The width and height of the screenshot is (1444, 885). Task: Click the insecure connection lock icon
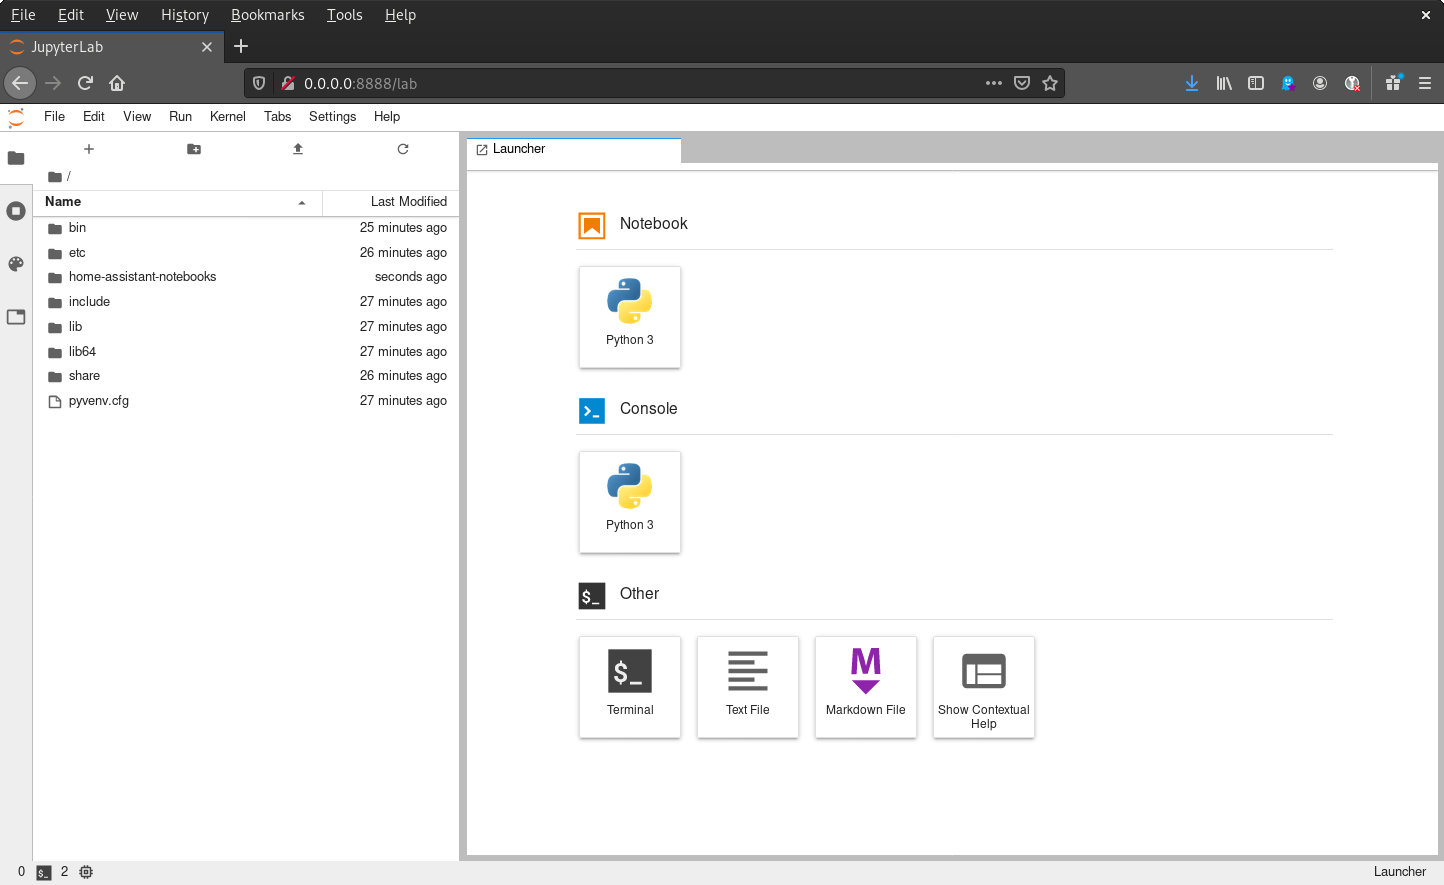click(x=288, y=83)
